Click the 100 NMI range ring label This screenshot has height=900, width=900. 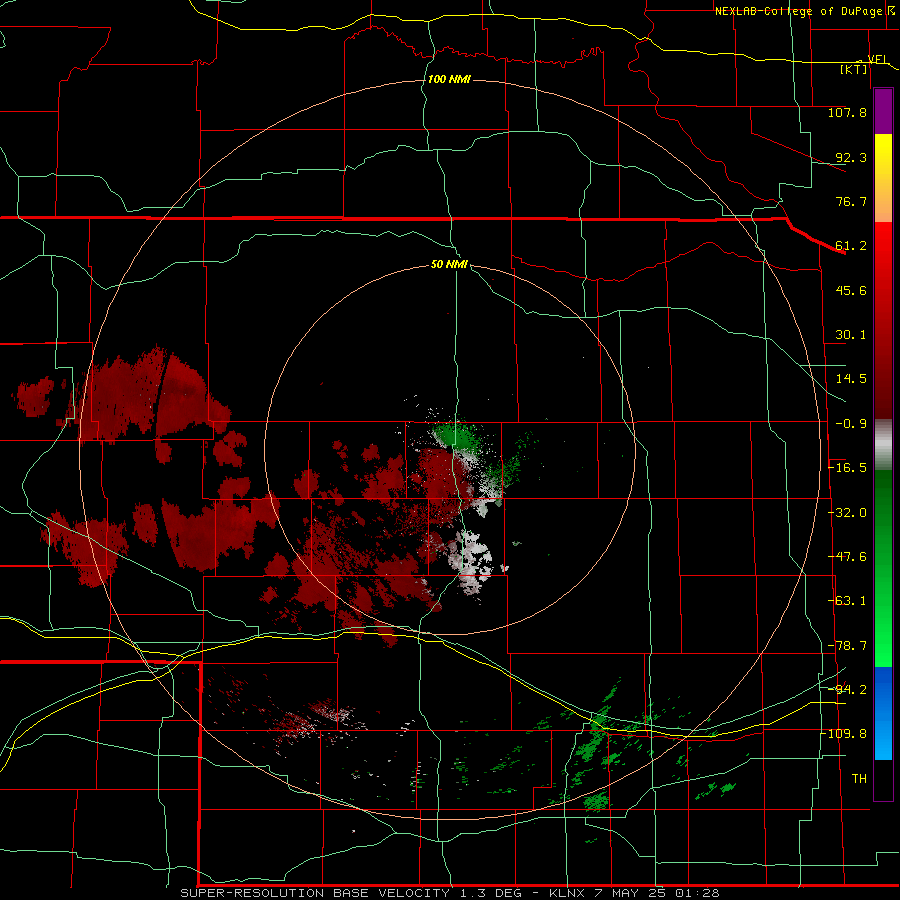coord(449,79)
